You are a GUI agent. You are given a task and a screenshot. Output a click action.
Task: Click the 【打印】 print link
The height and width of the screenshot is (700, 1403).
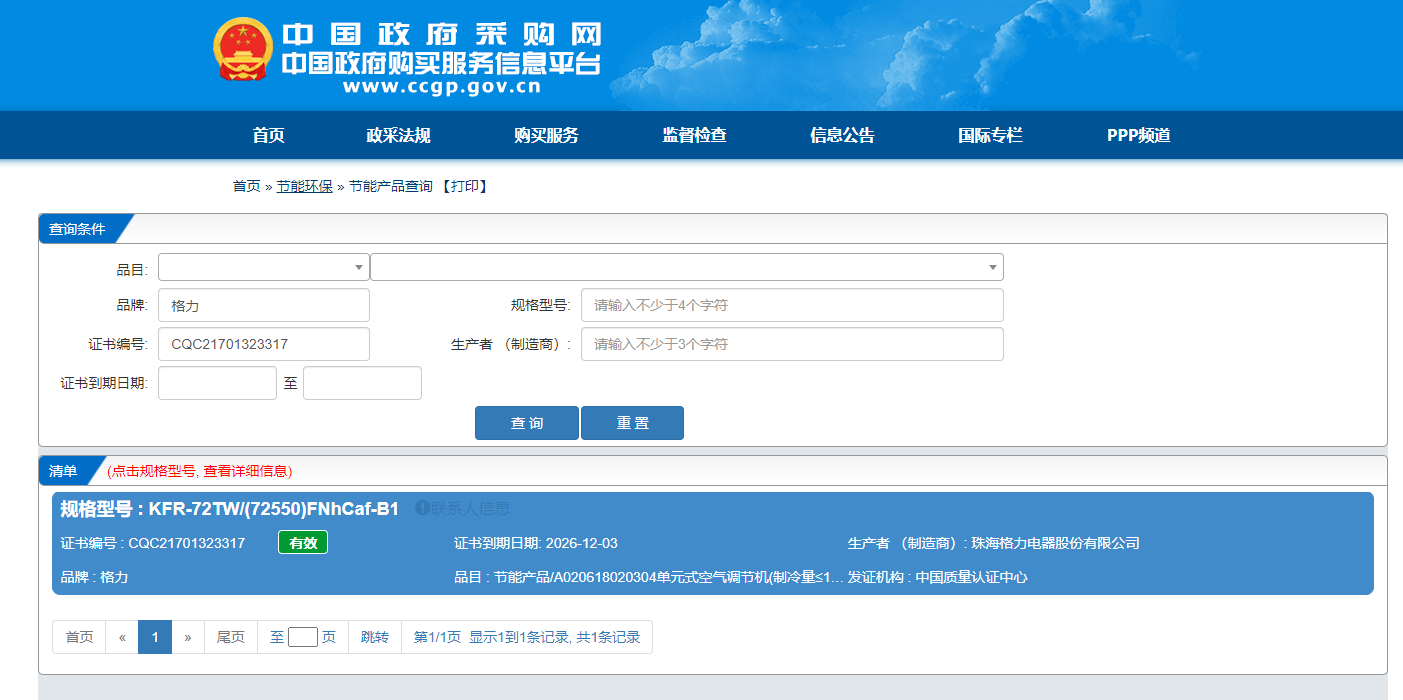pos(463,186)
